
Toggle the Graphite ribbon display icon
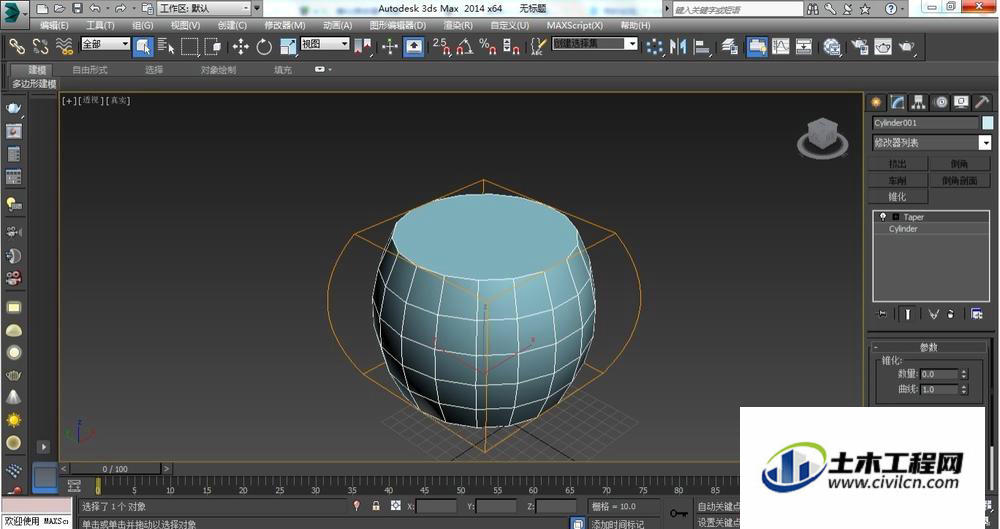coord(757,47)
